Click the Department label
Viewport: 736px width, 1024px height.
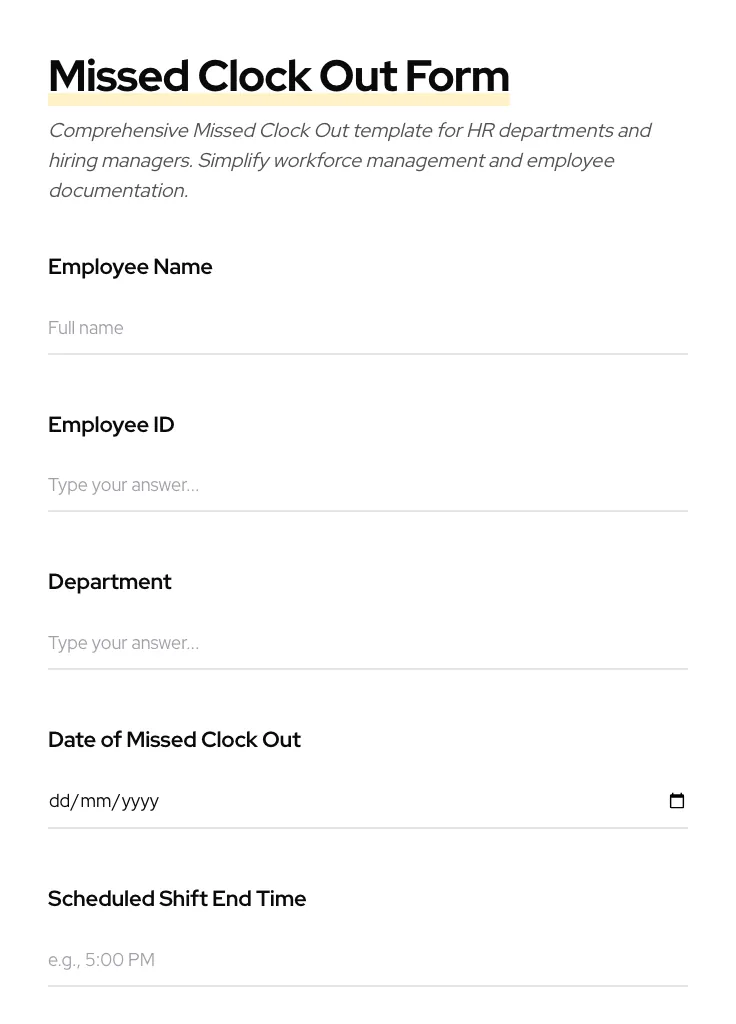(x=110, y=582)
